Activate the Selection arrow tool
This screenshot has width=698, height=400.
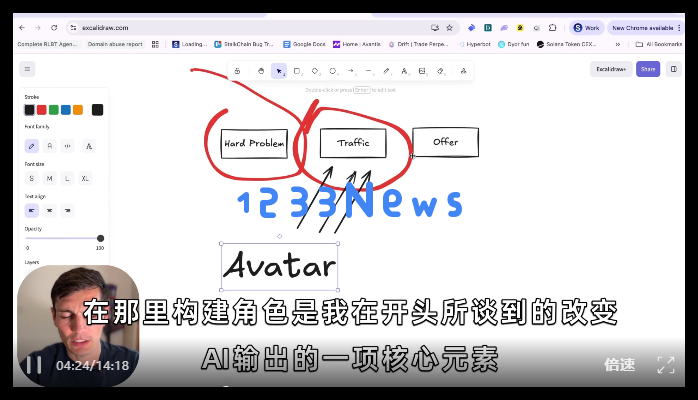point(279,71)
